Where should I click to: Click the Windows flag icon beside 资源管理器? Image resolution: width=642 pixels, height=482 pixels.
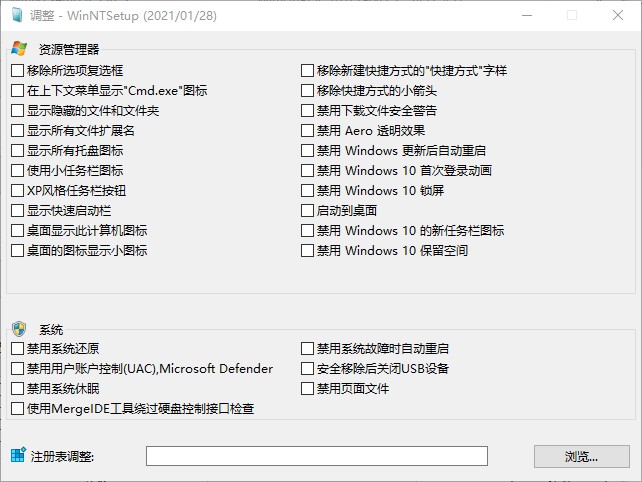[19, 48]
